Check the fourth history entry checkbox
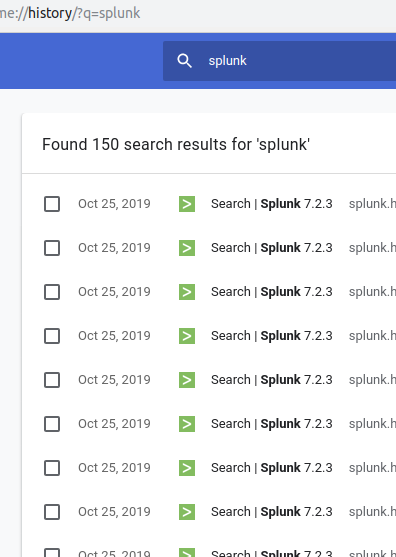Image resolution: width=396 pixels, height=557 pixels. click(52, 336)
